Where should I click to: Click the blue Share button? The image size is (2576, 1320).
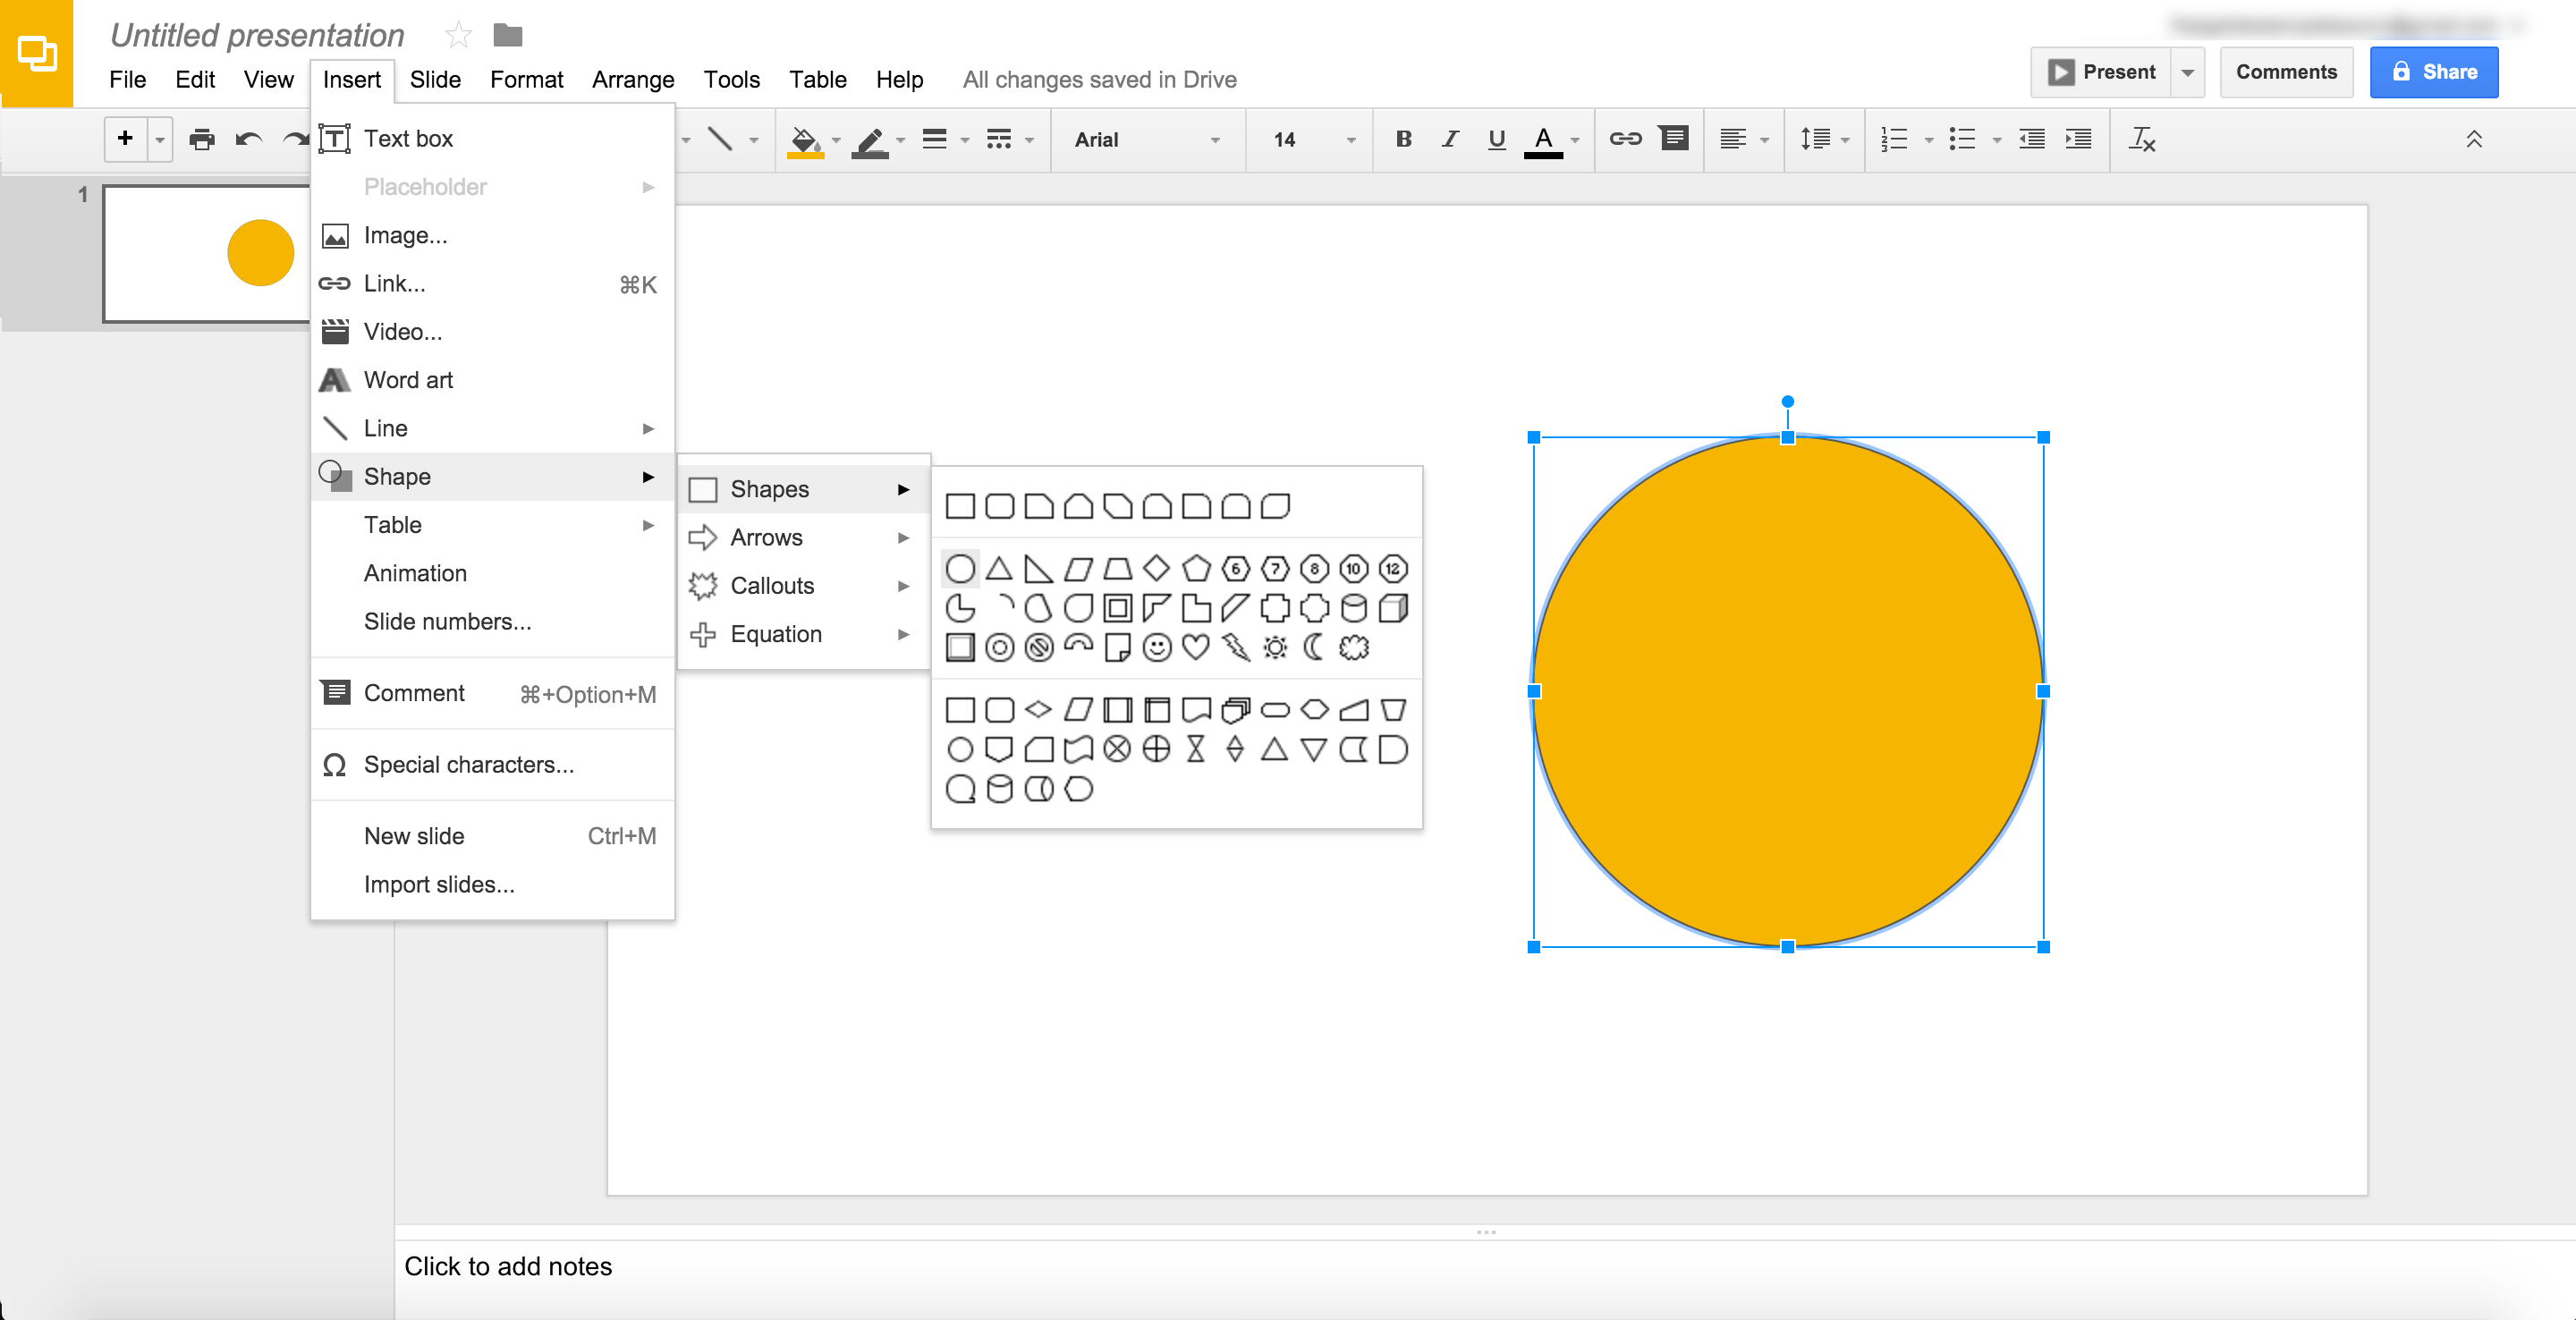click(2434, 72)
